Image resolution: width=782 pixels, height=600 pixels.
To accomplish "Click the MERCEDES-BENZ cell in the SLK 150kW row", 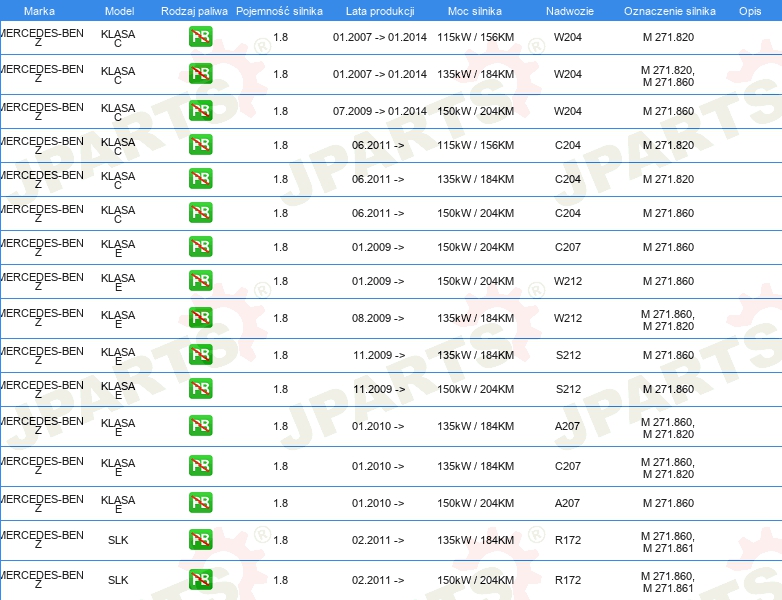I will click(42, 580).
